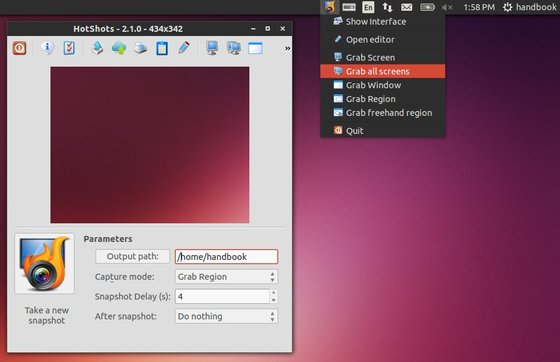Choose Grab freehand region menu entry
Image resolution: width=560 pixels, height=362 pixels.
coord(382,113)
